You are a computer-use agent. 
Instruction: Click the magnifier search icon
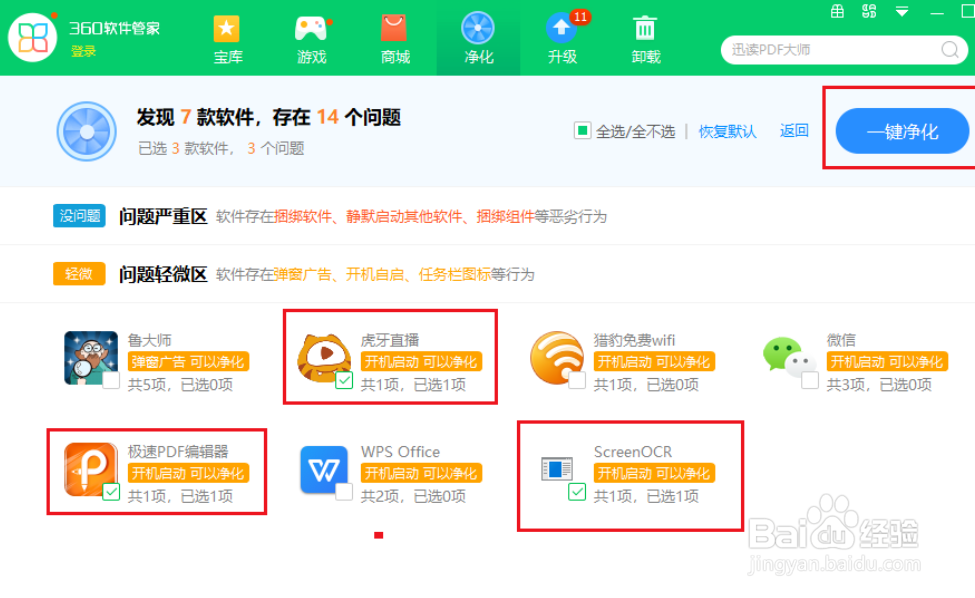[x=950, y=50]
